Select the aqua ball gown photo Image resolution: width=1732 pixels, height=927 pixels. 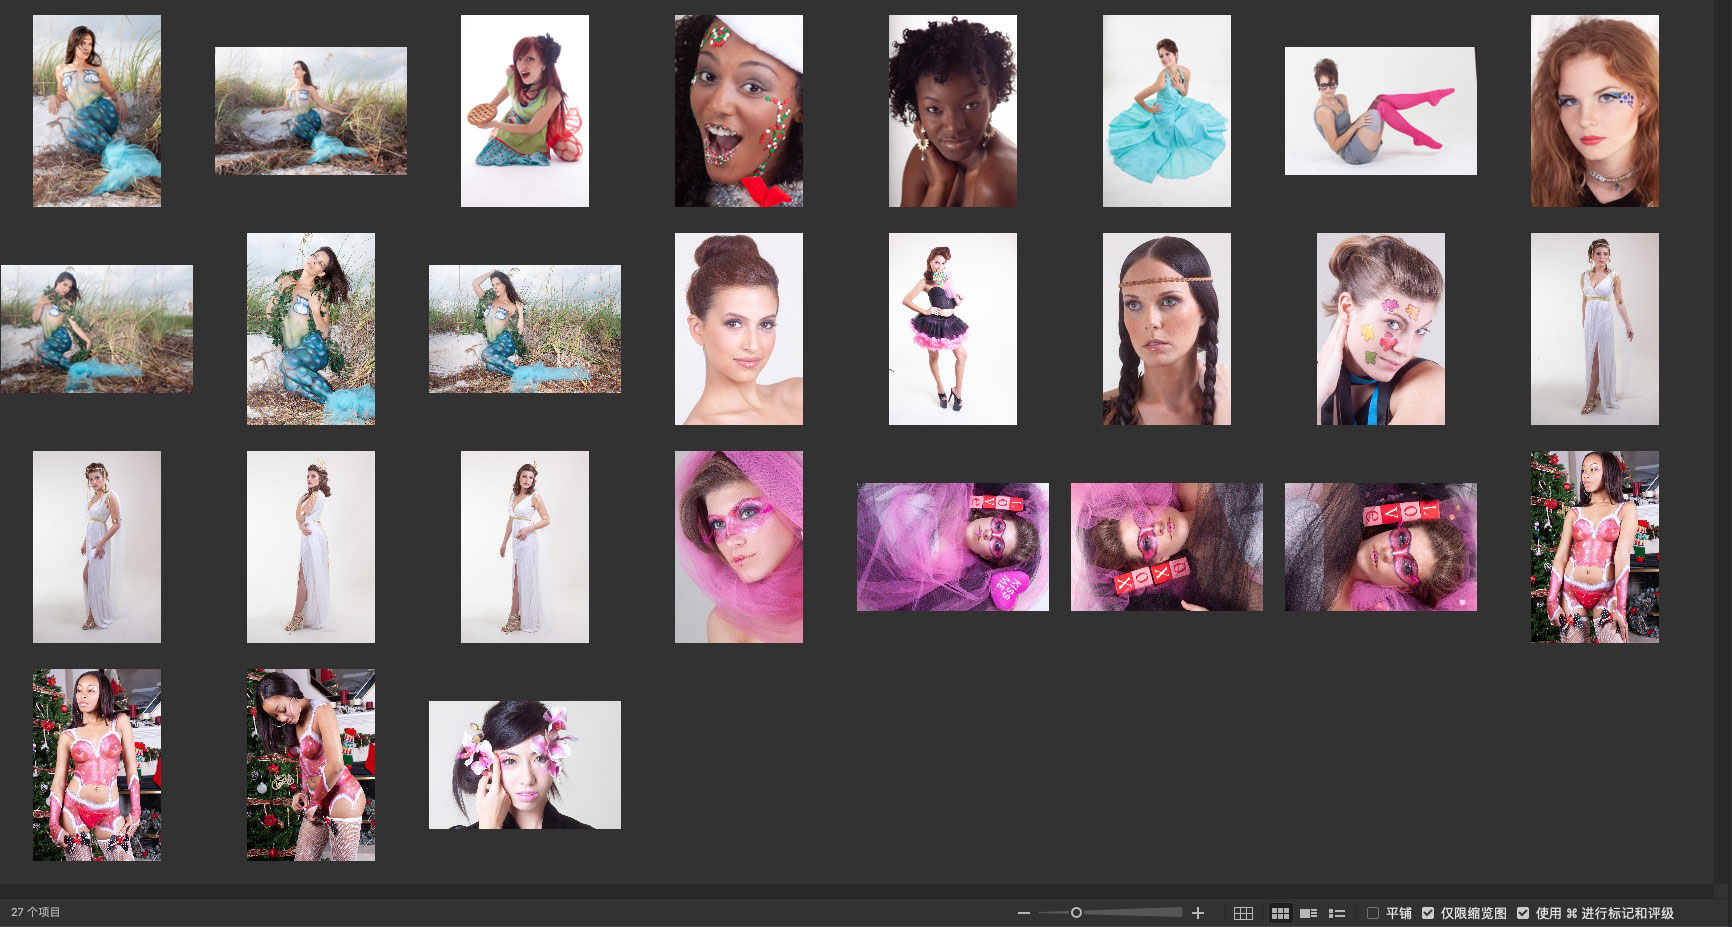1166,111
